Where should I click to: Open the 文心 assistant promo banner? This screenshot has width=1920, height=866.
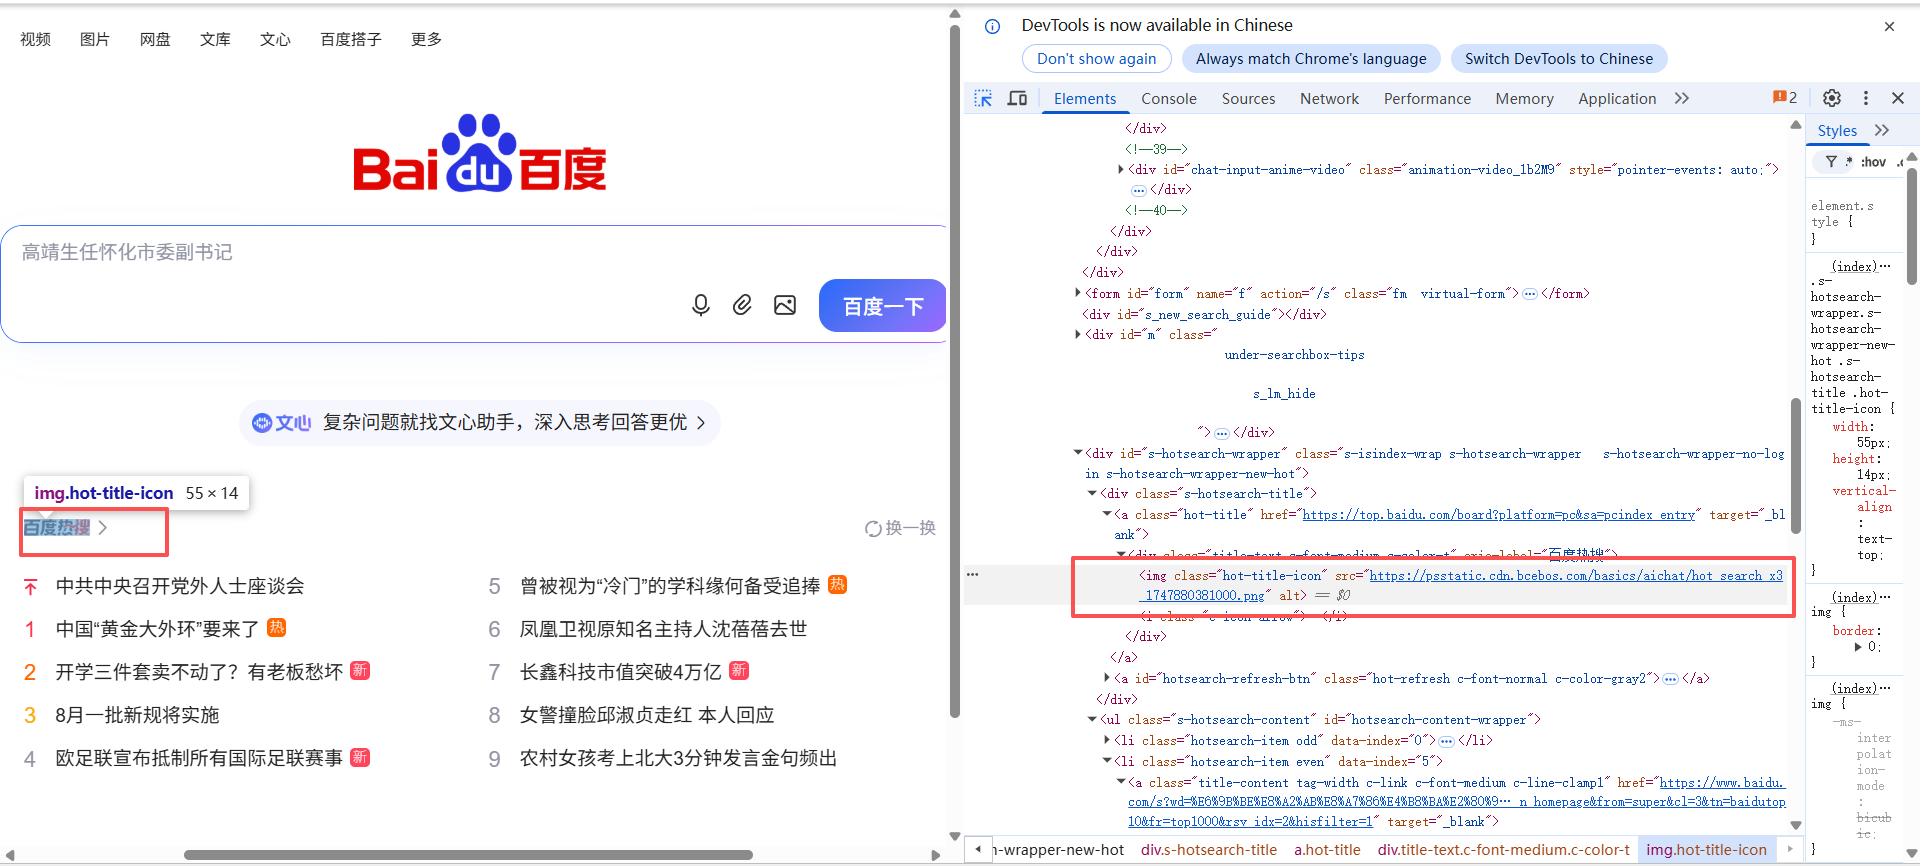pos(480,422)
